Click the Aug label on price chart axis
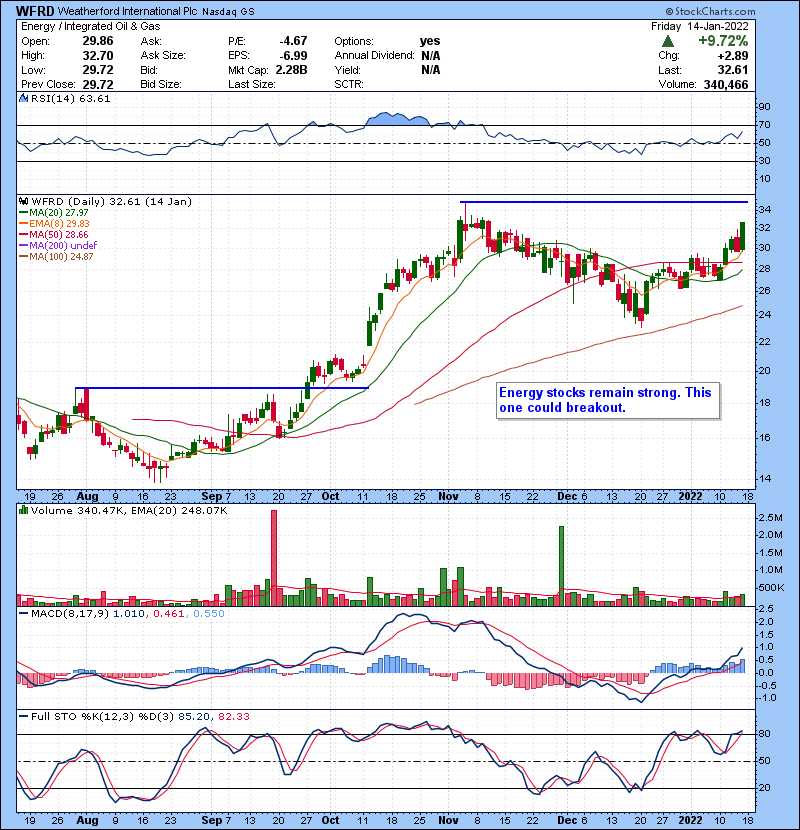800x830 pixels. click(87, 497)
